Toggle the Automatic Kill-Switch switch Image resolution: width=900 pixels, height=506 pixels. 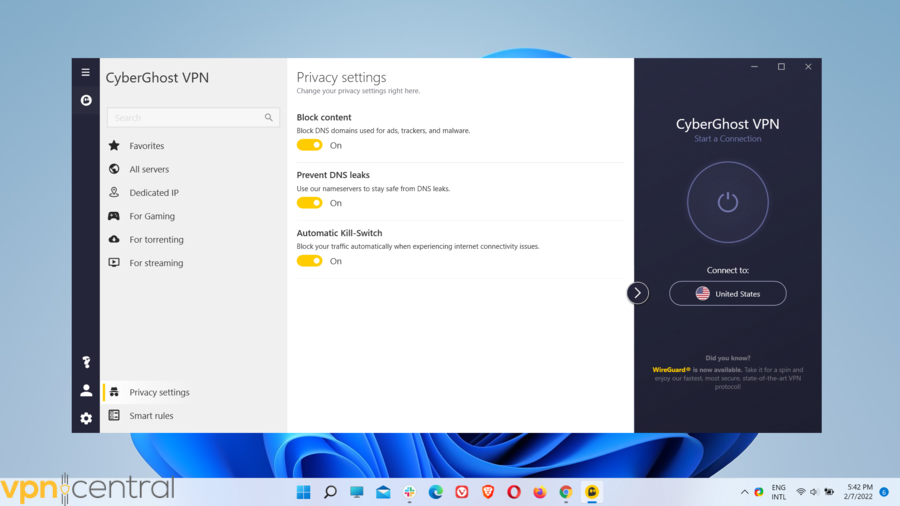click(309, 261)
